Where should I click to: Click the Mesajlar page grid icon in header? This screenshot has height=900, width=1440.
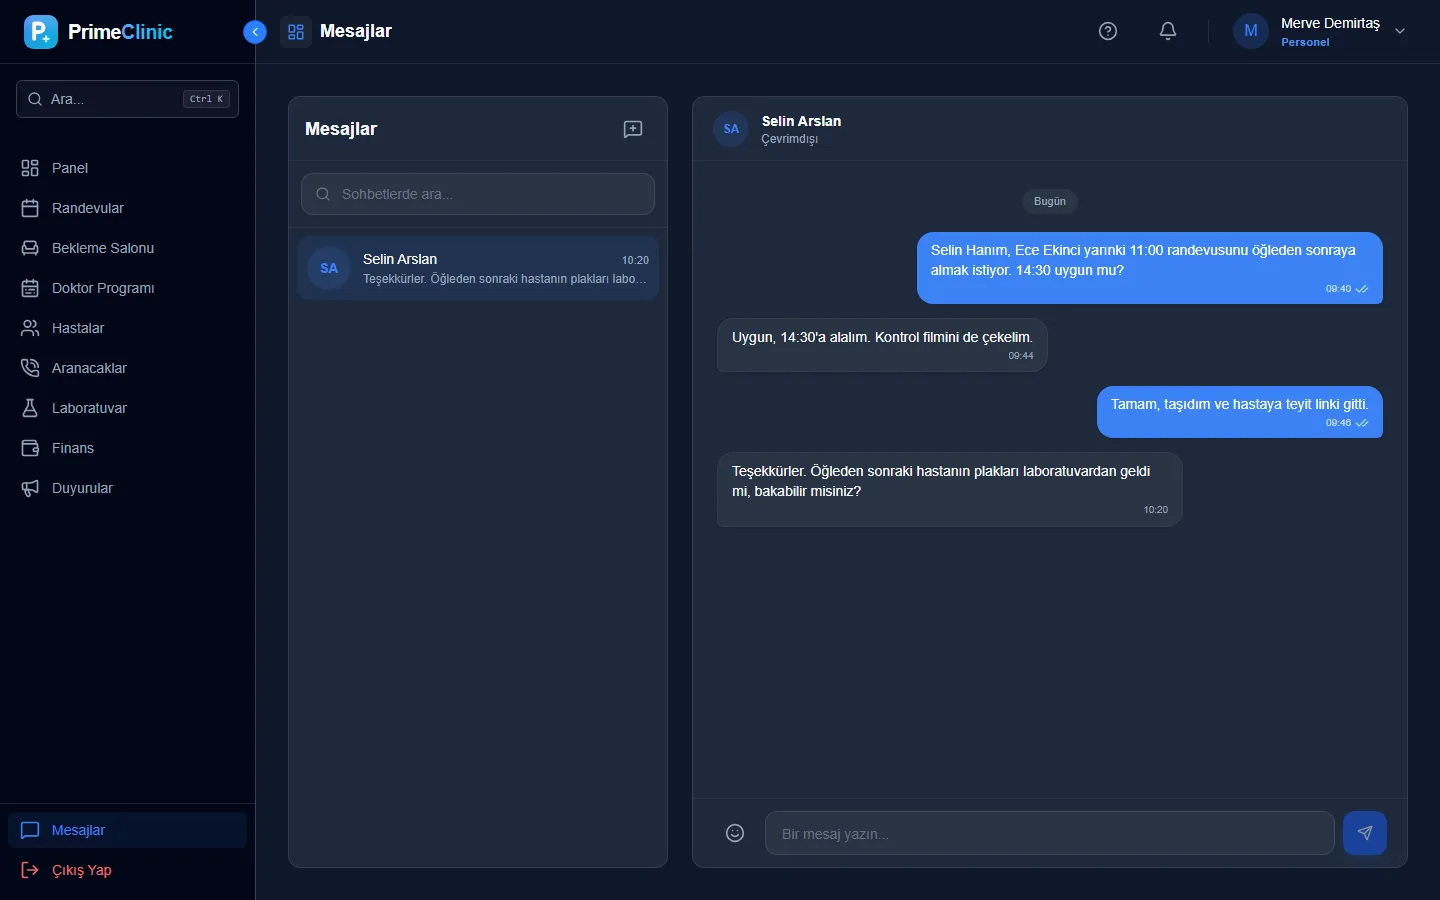(296, 32)
